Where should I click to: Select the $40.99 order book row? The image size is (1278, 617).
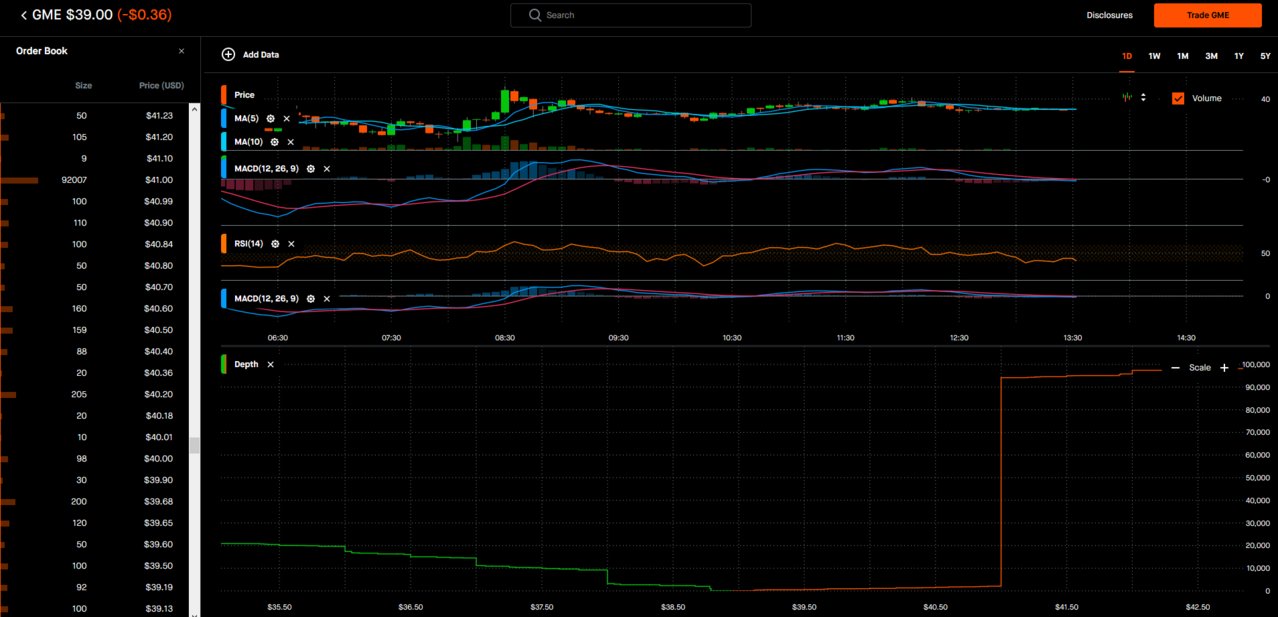pyautogui.click(x=94, y=202)
